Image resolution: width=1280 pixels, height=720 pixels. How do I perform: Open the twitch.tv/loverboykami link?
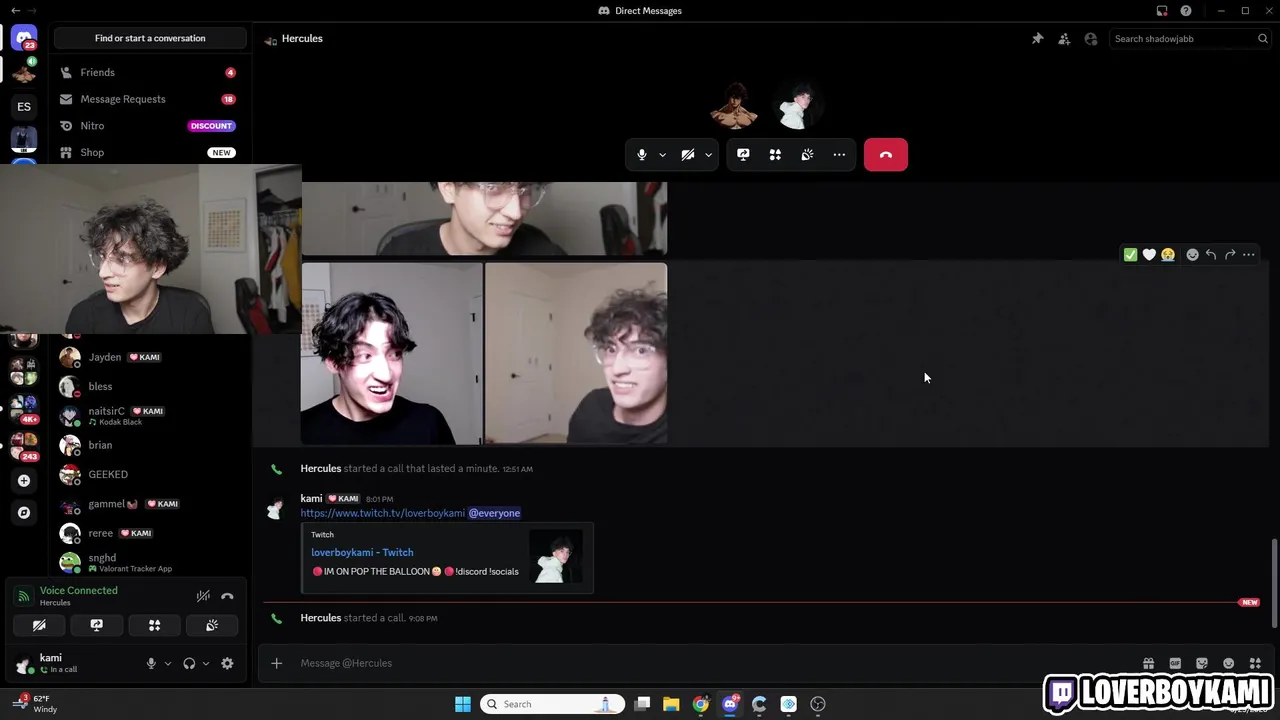tap(382, 513)
